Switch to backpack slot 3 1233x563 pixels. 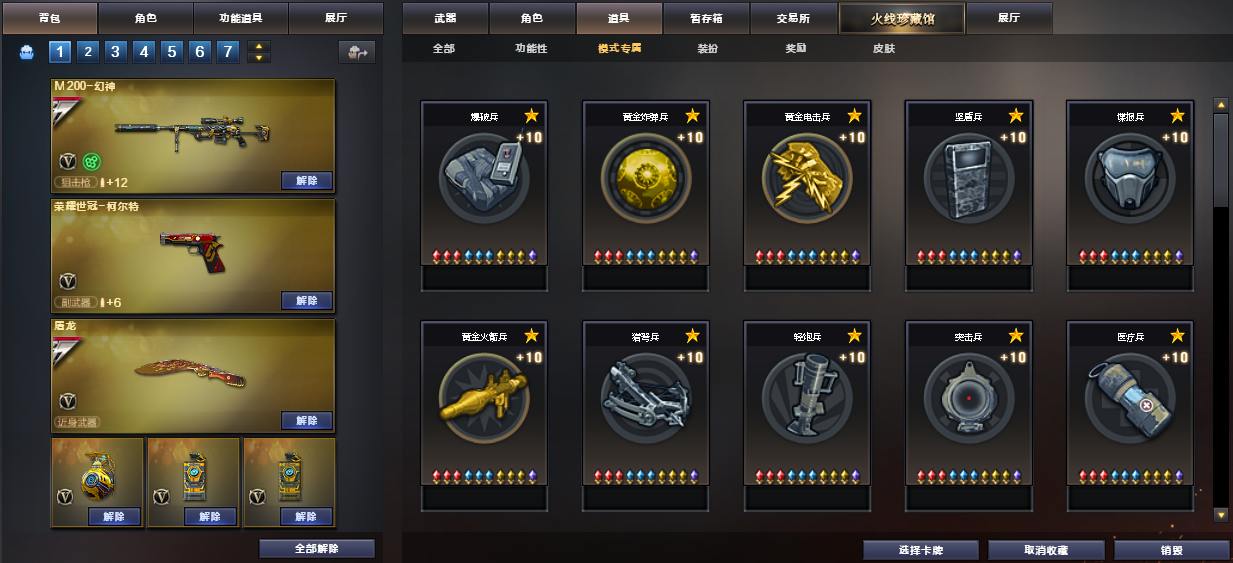coord(116,52)
